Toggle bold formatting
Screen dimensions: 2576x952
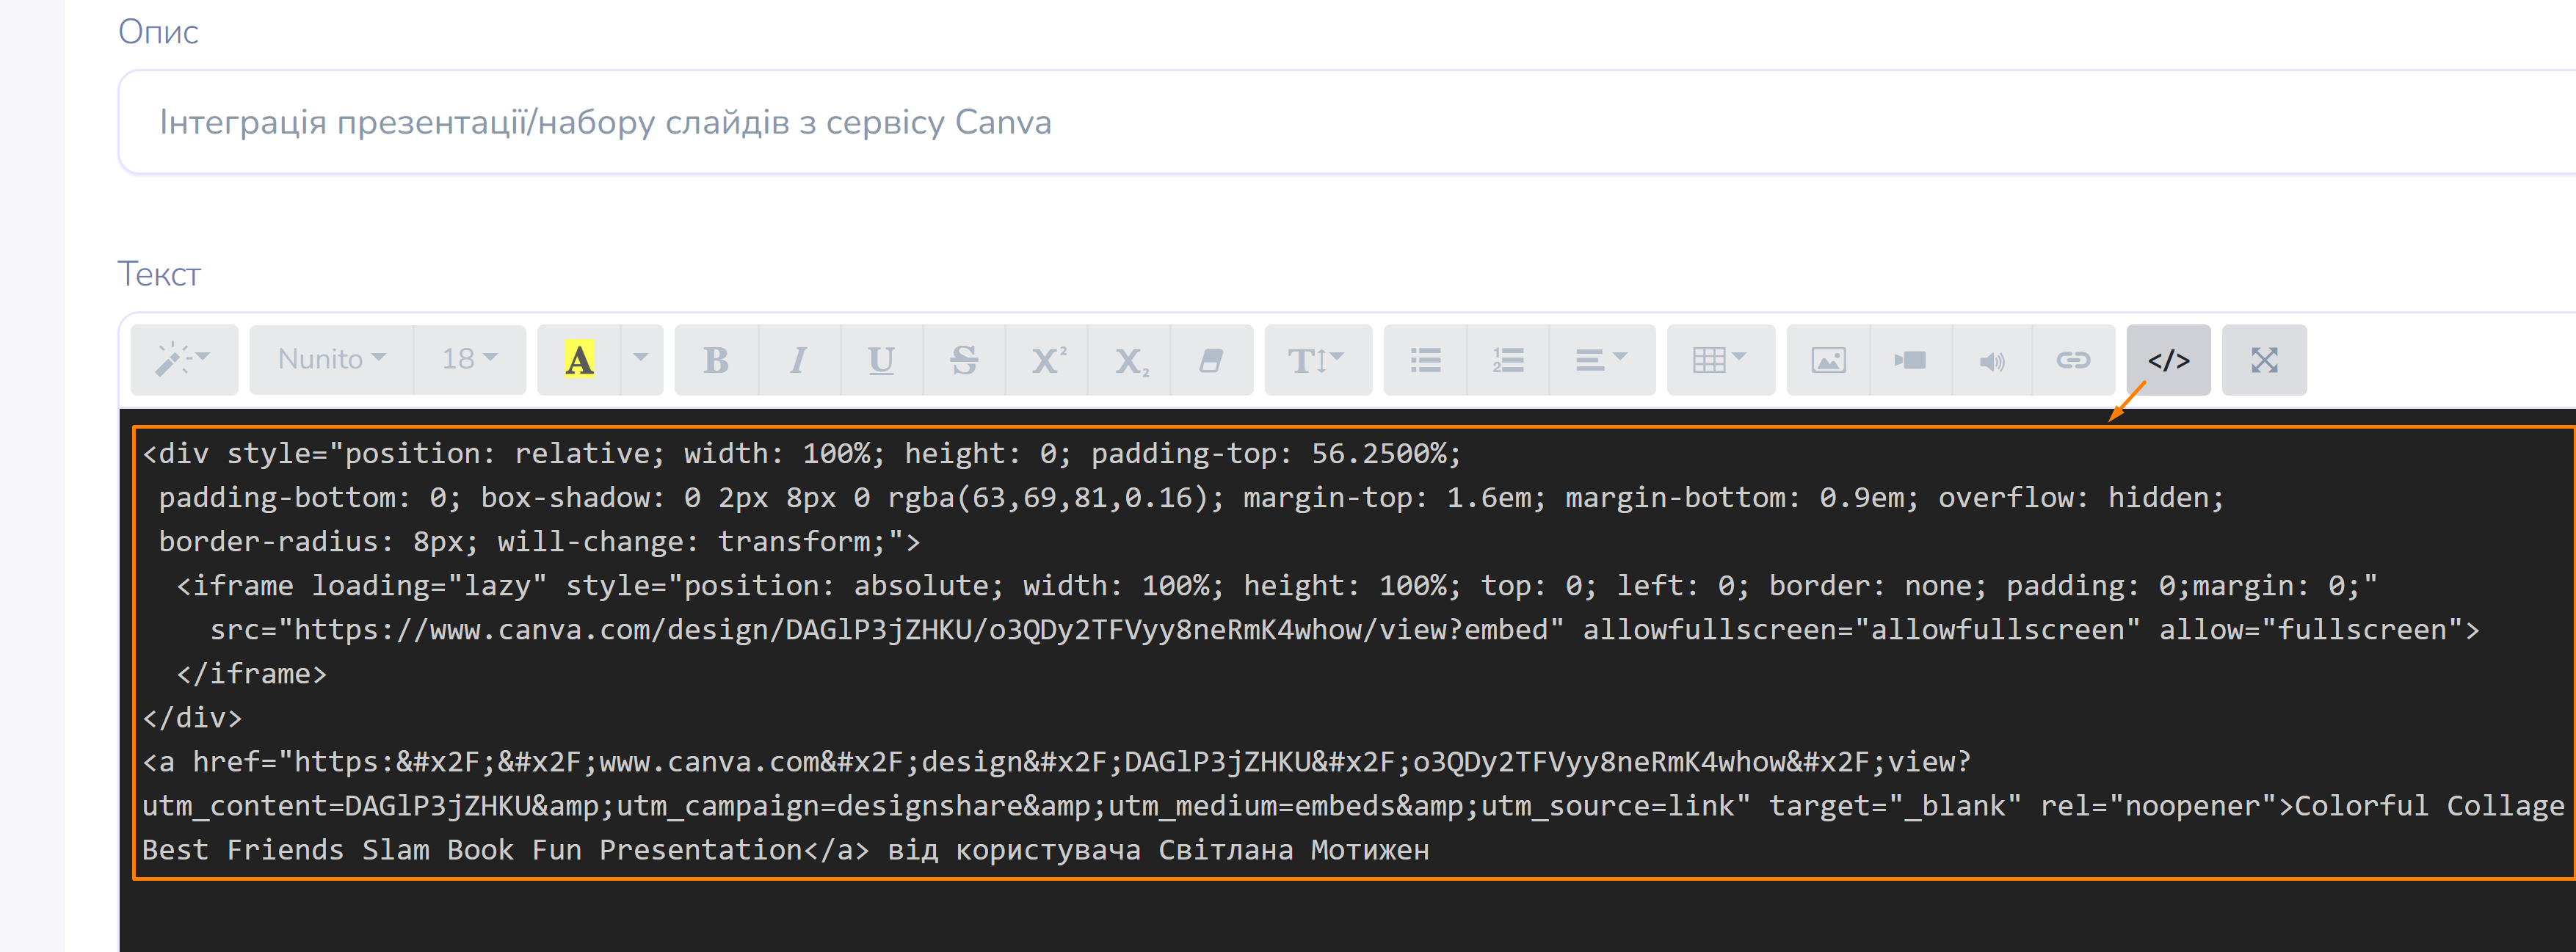[x=716, y=360]
